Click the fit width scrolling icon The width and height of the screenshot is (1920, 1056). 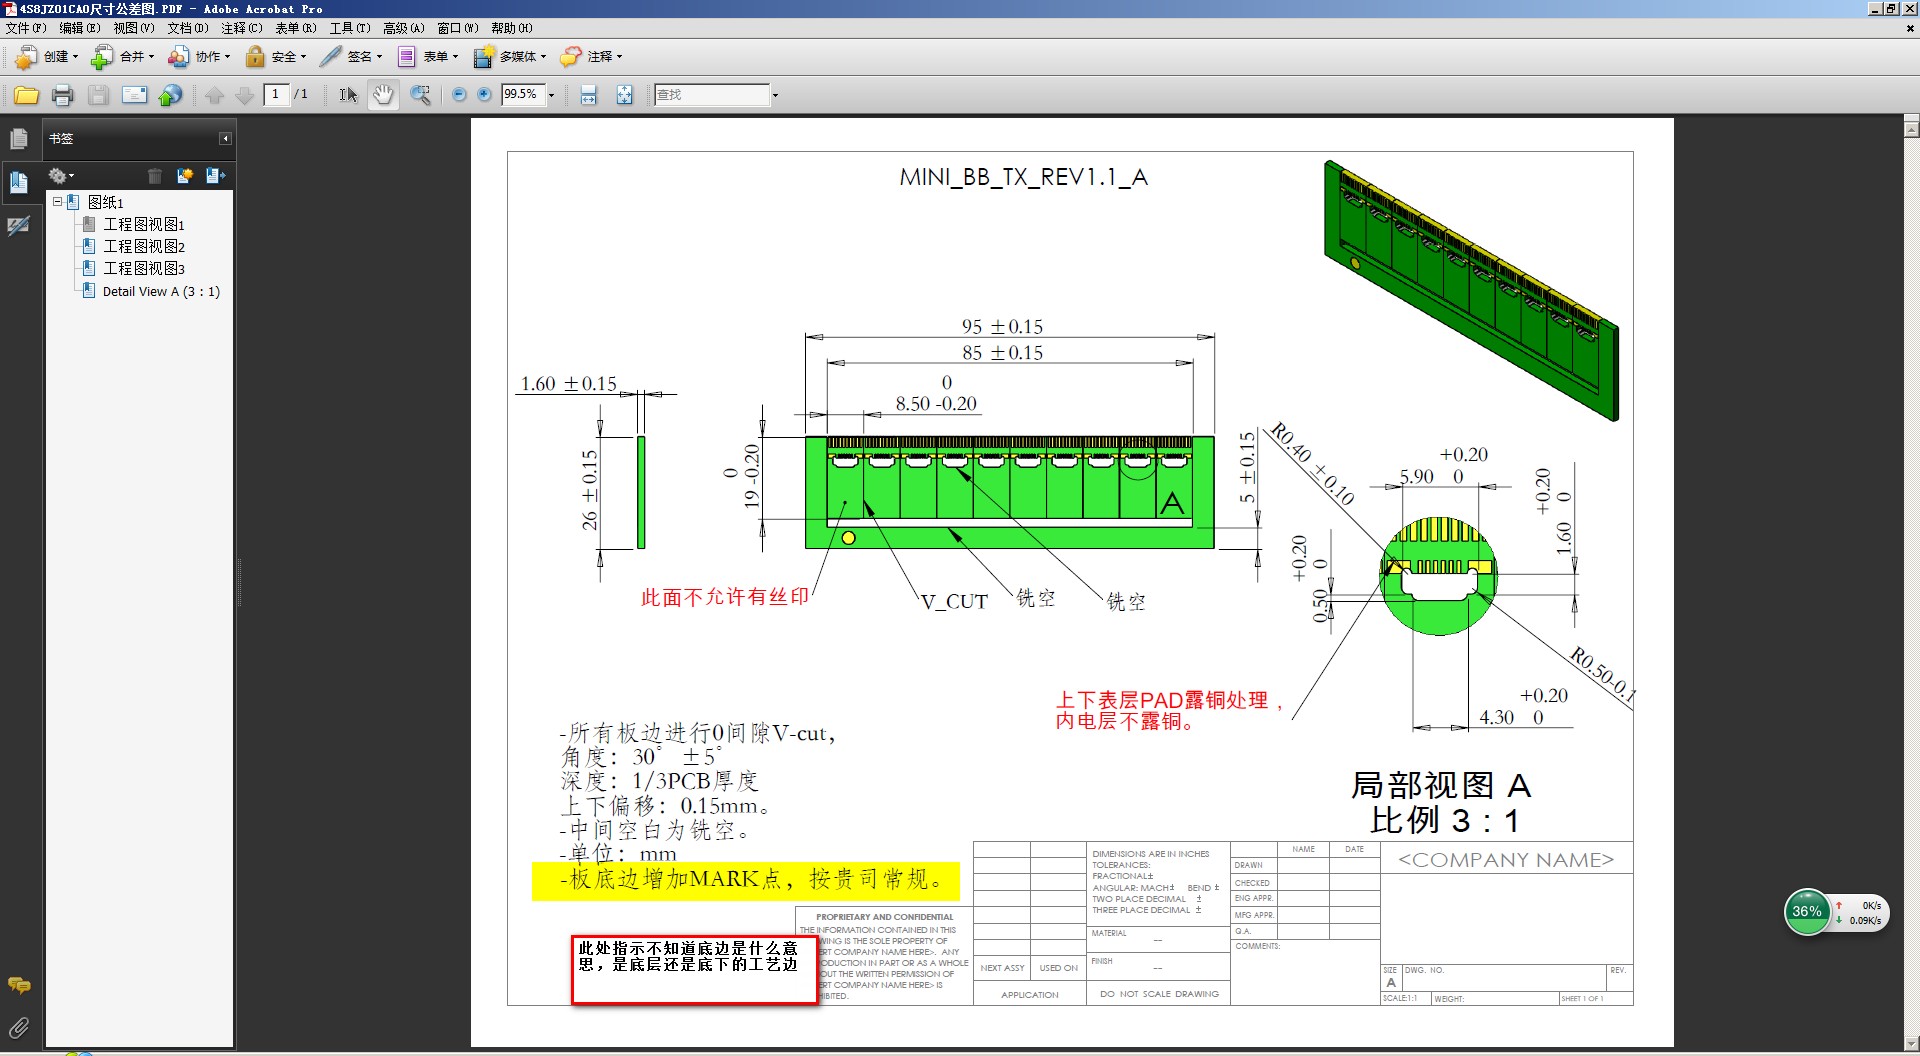(x=589, y=95)
